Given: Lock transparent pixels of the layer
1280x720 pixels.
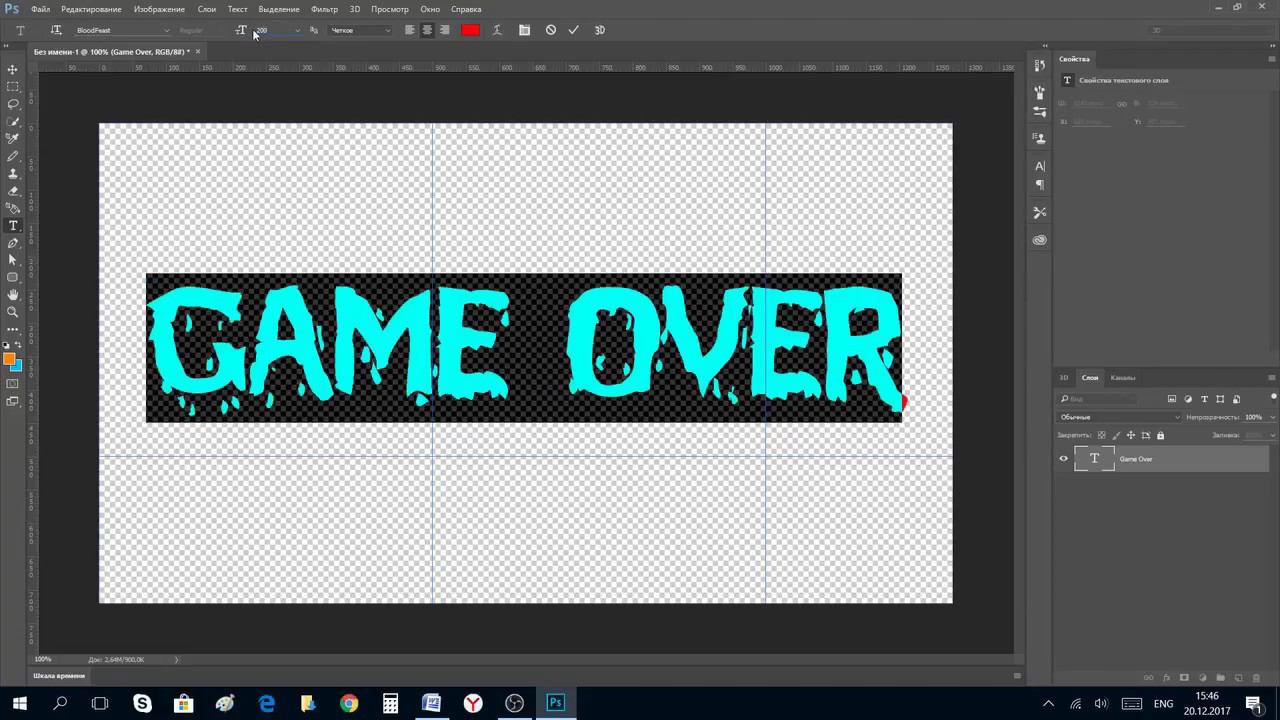Looking at the screenshot, I should 1102,435.
